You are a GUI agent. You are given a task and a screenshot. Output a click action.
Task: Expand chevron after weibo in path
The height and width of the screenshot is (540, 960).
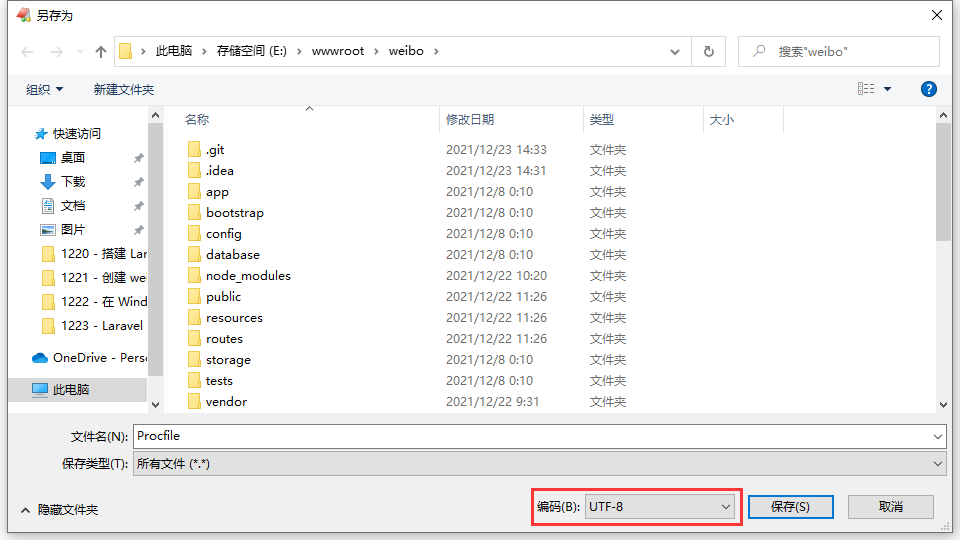pos(437,51)
